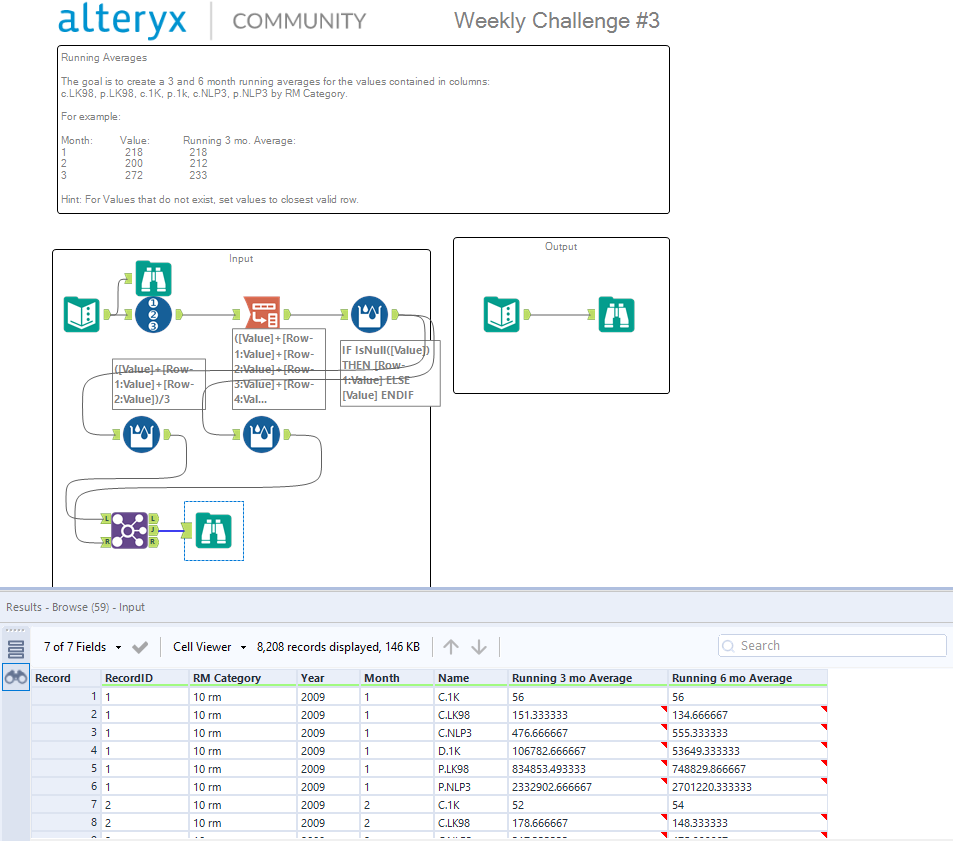Click the Join tool's L output anchor
The image size is (953, 841).
coord(154,518)
